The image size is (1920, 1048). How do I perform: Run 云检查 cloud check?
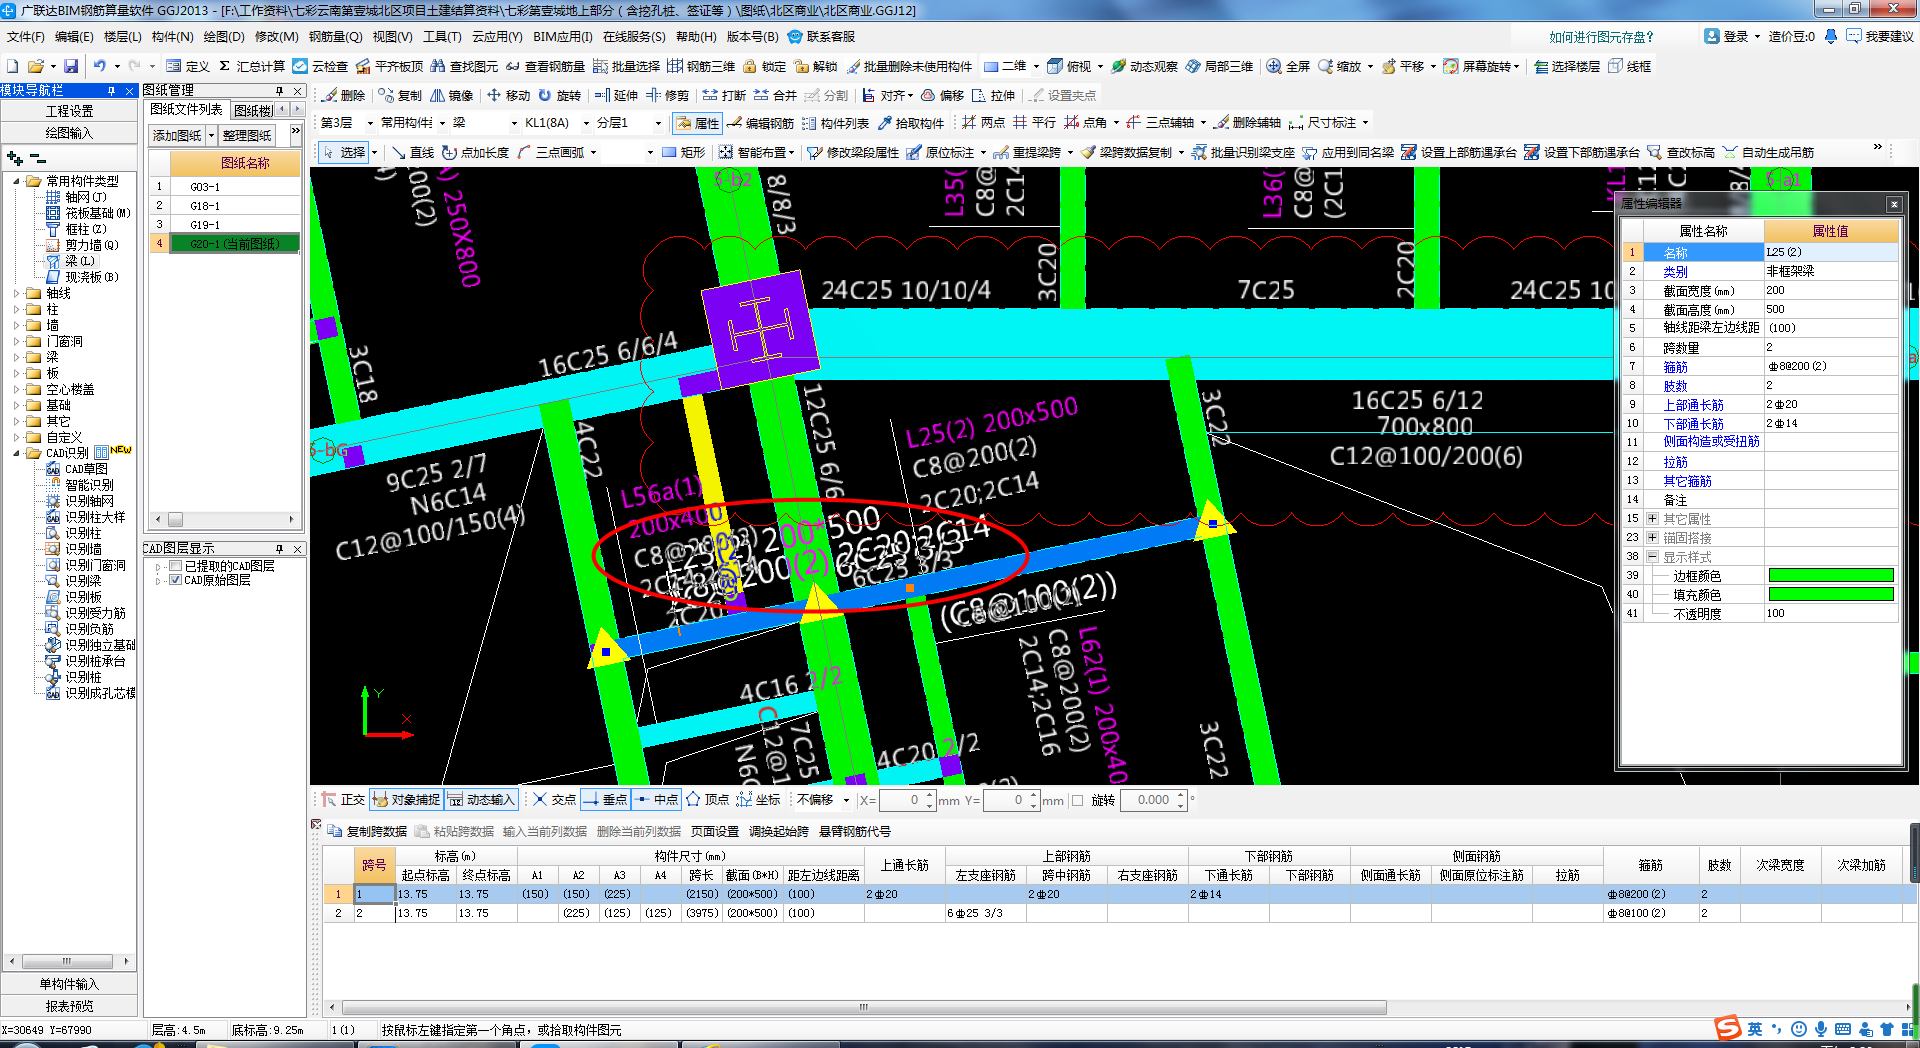point(320,66)
